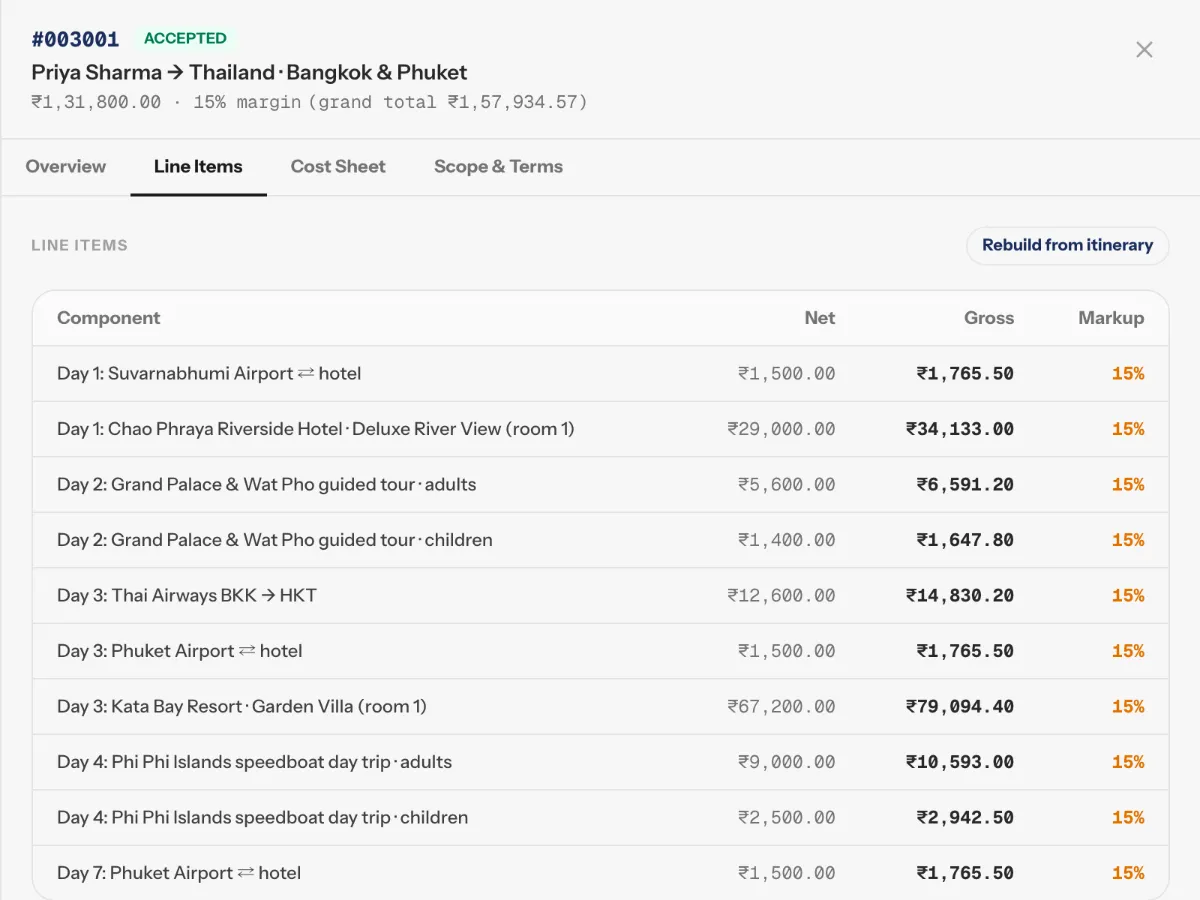This screenshot has height=900, width=1200.
Task: Select Phi Phi Islands day trip · children row
Action: click(x=600, y=818)
